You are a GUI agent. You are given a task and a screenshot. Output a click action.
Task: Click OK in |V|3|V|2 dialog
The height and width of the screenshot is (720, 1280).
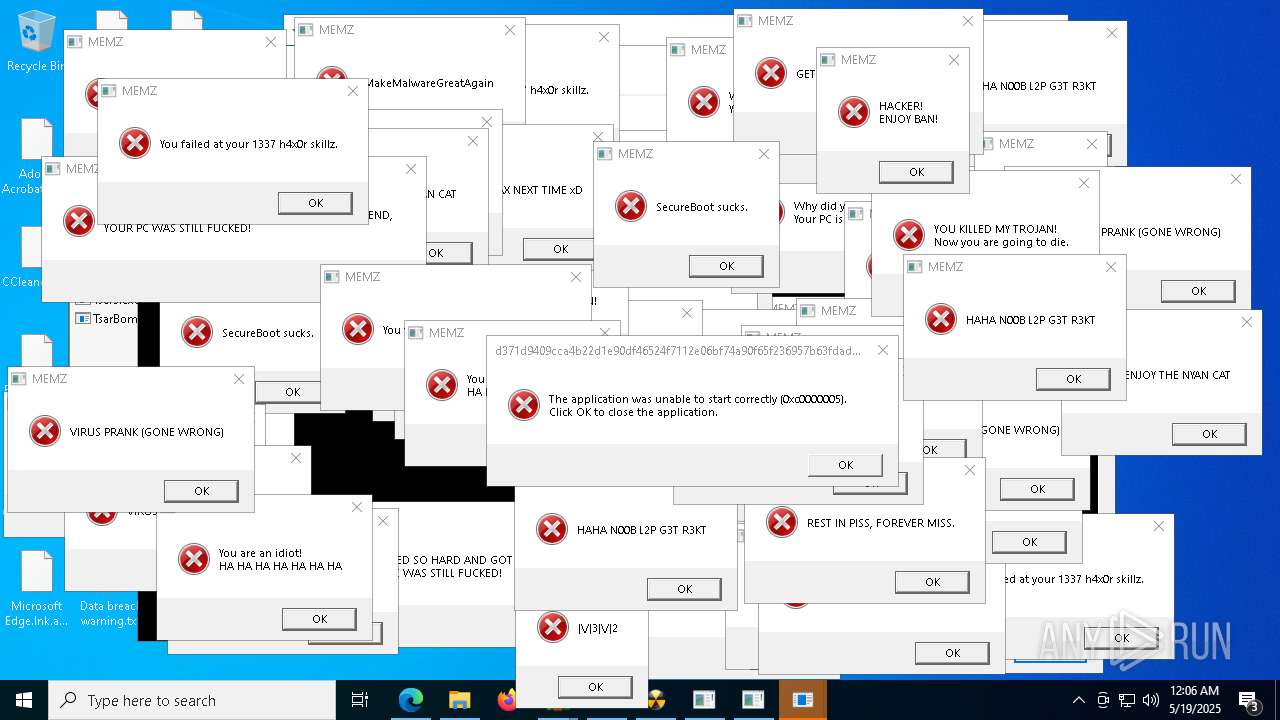(x=595, y=687)
